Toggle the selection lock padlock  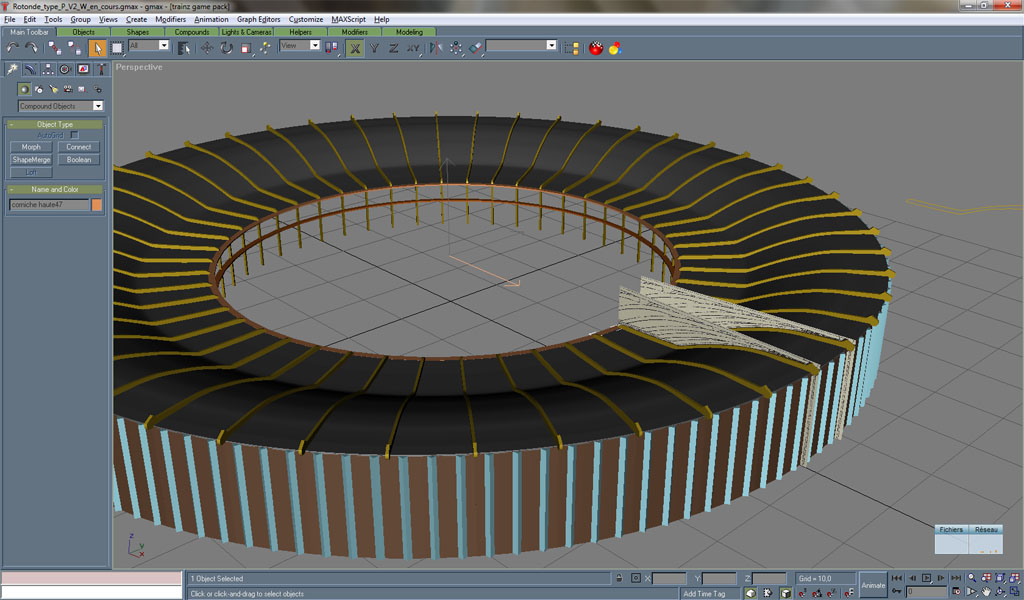(x=620, y=578)
